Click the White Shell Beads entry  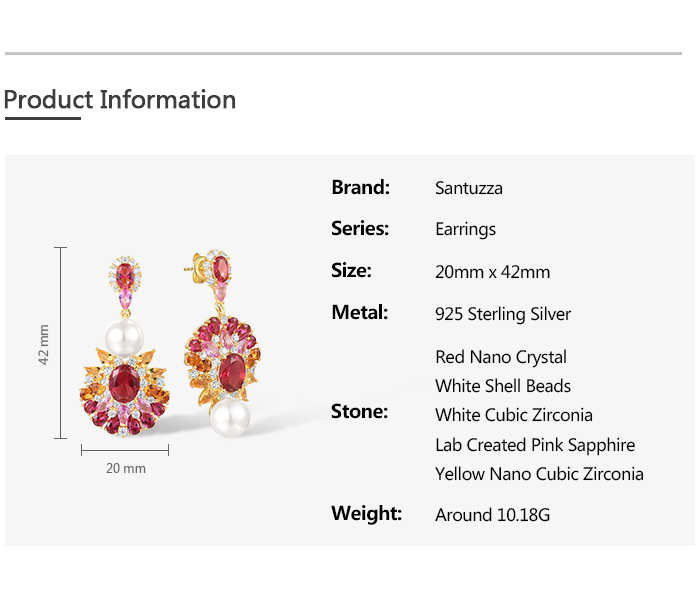coord(503,386)
